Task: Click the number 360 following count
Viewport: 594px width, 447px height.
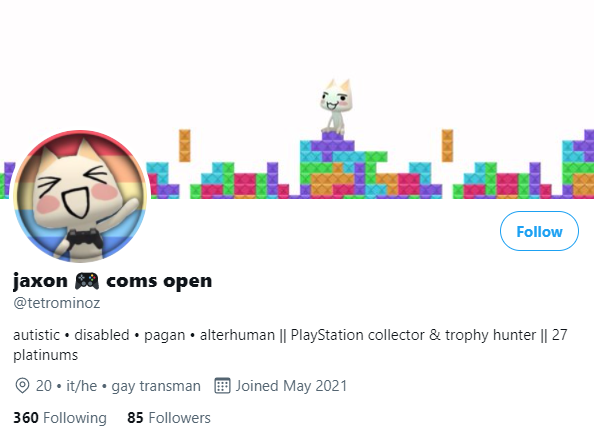Action: click(26, 418)
